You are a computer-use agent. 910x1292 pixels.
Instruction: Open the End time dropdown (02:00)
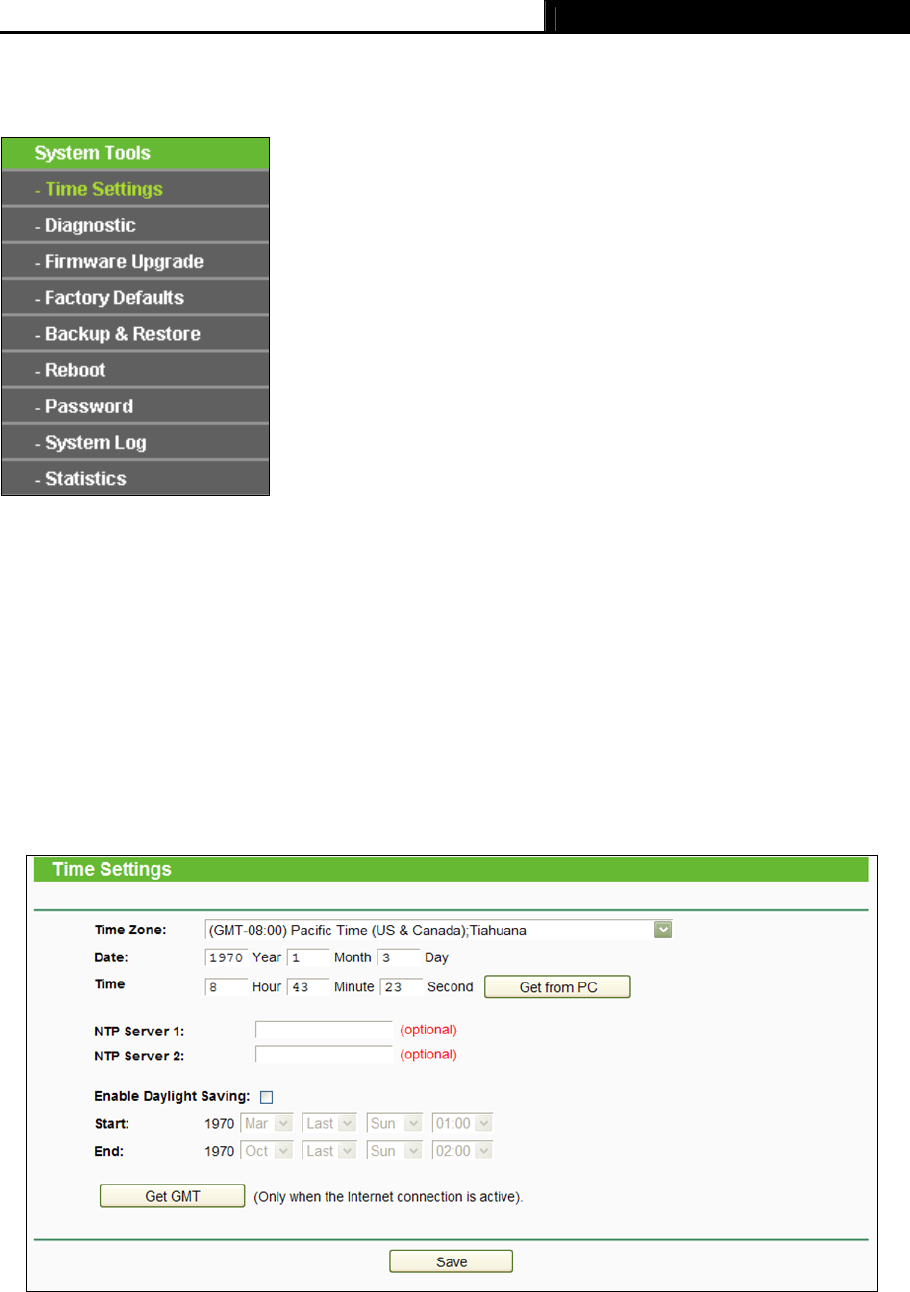tap(462, 1151)
